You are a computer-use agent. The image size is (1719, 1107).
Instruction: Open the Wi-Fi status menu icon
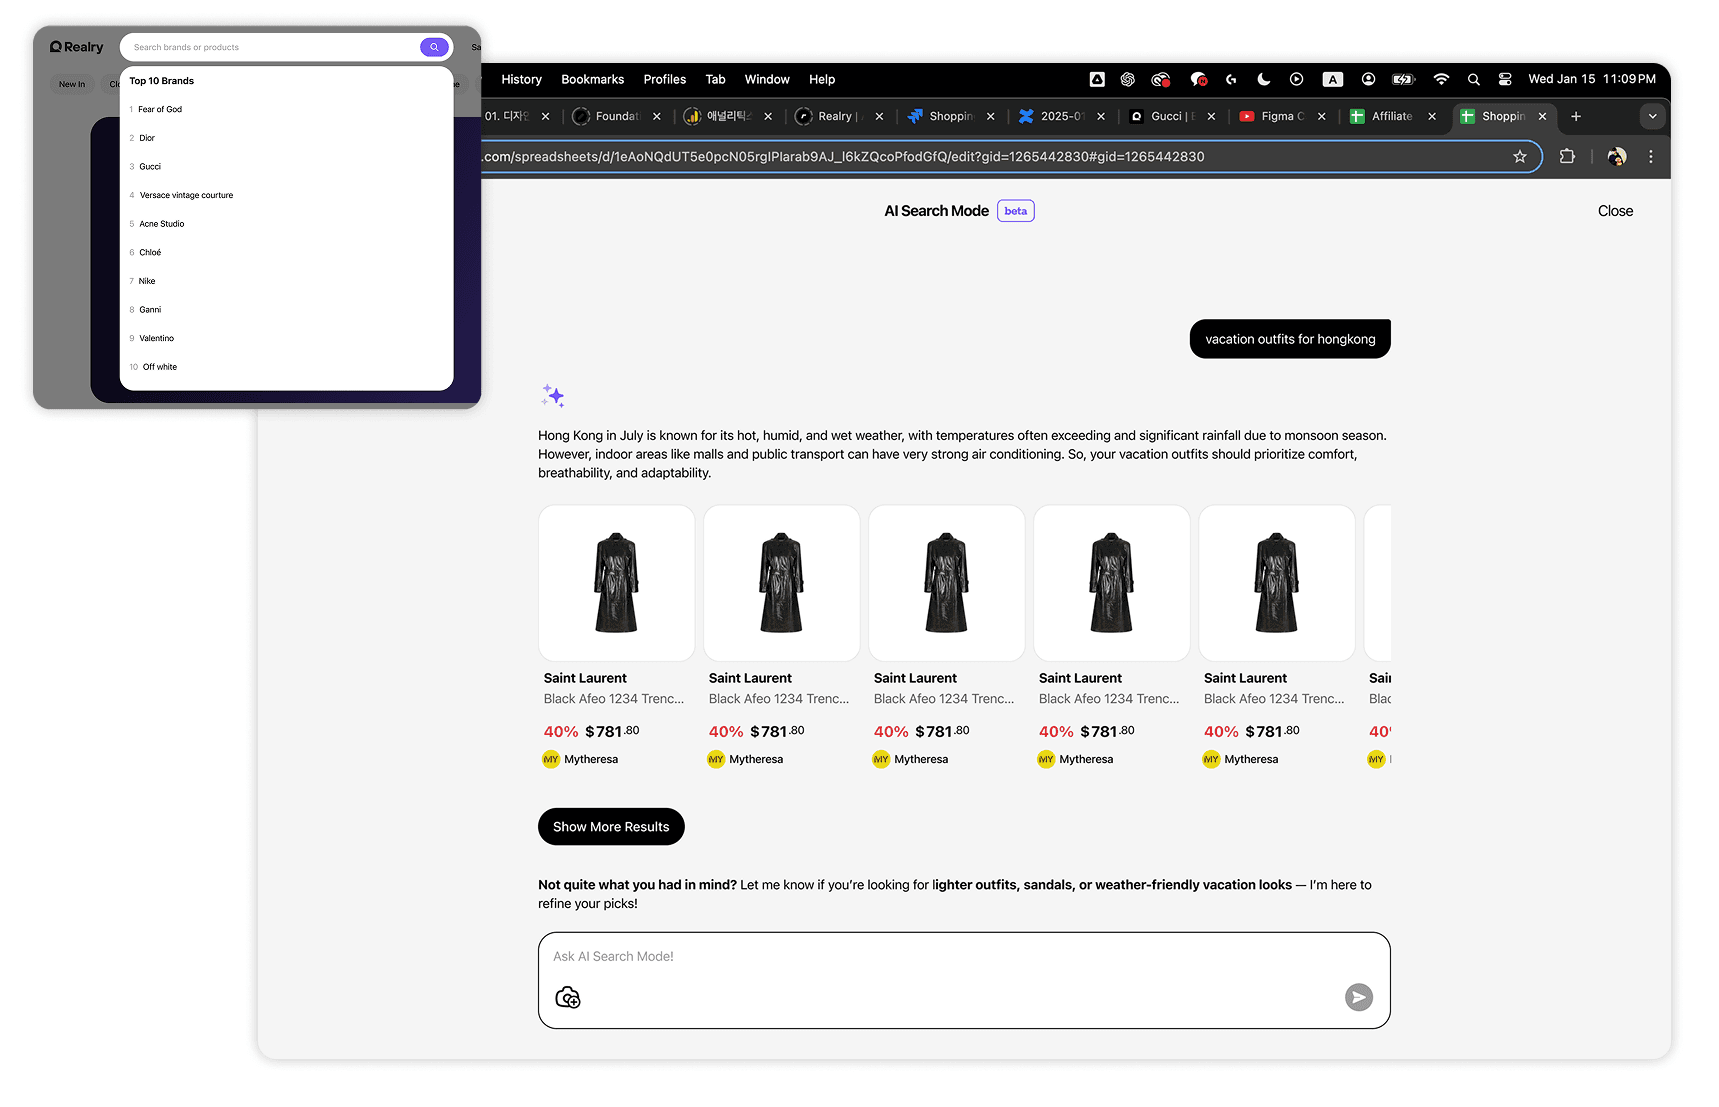[x=1441, y=80]
